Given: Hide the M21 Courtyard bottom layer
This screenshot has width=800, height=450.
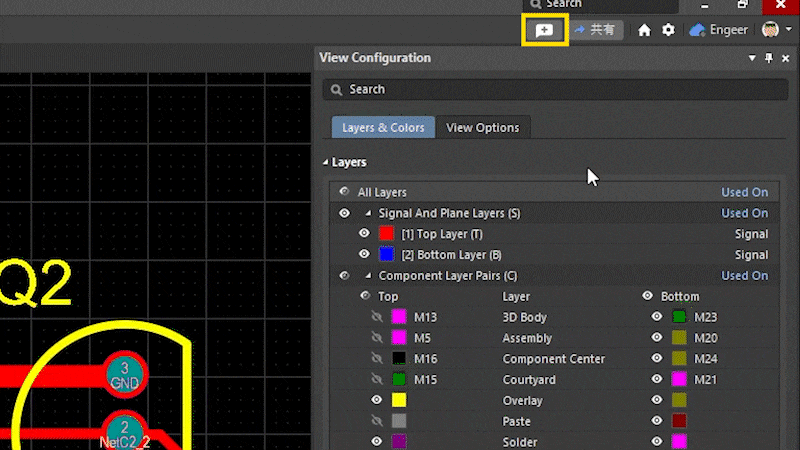Looking at the screenshot, I should (x=657, y=379).
